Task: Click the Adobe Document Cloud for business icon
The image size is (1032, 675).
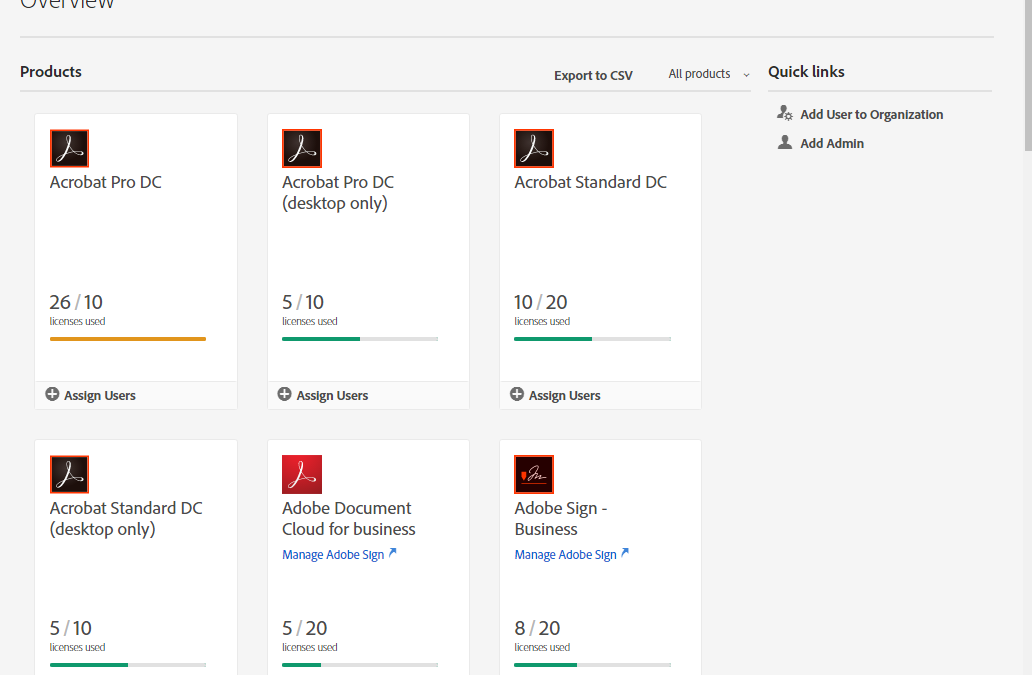Action: coord(301,475)
